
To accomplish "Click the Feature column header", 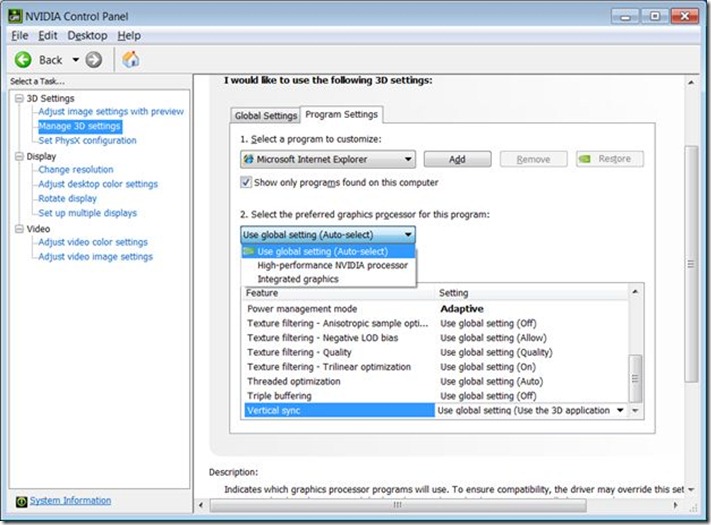I will coord(339,293).
